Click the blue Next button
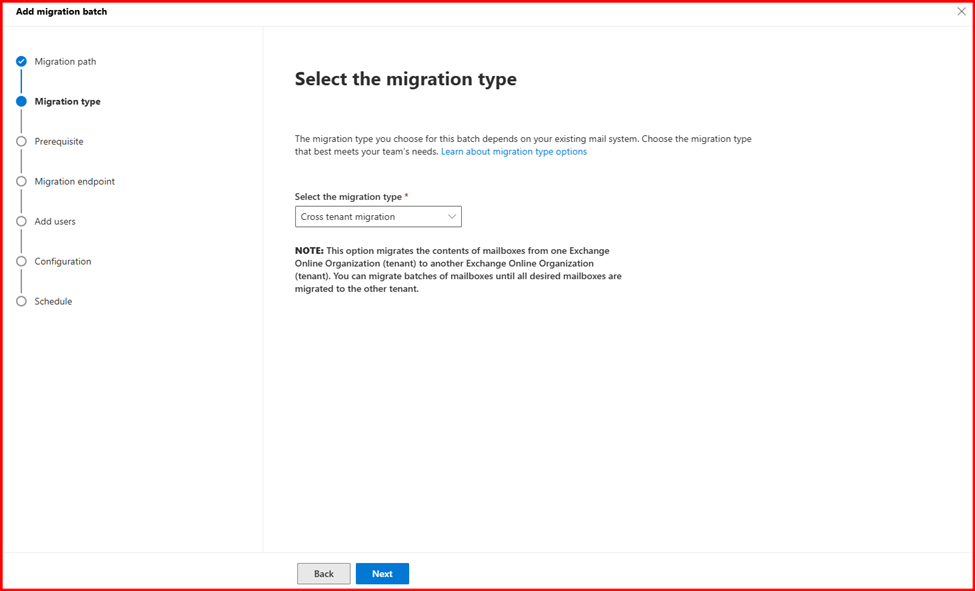 pyautogui.click(x=382, y=574)
